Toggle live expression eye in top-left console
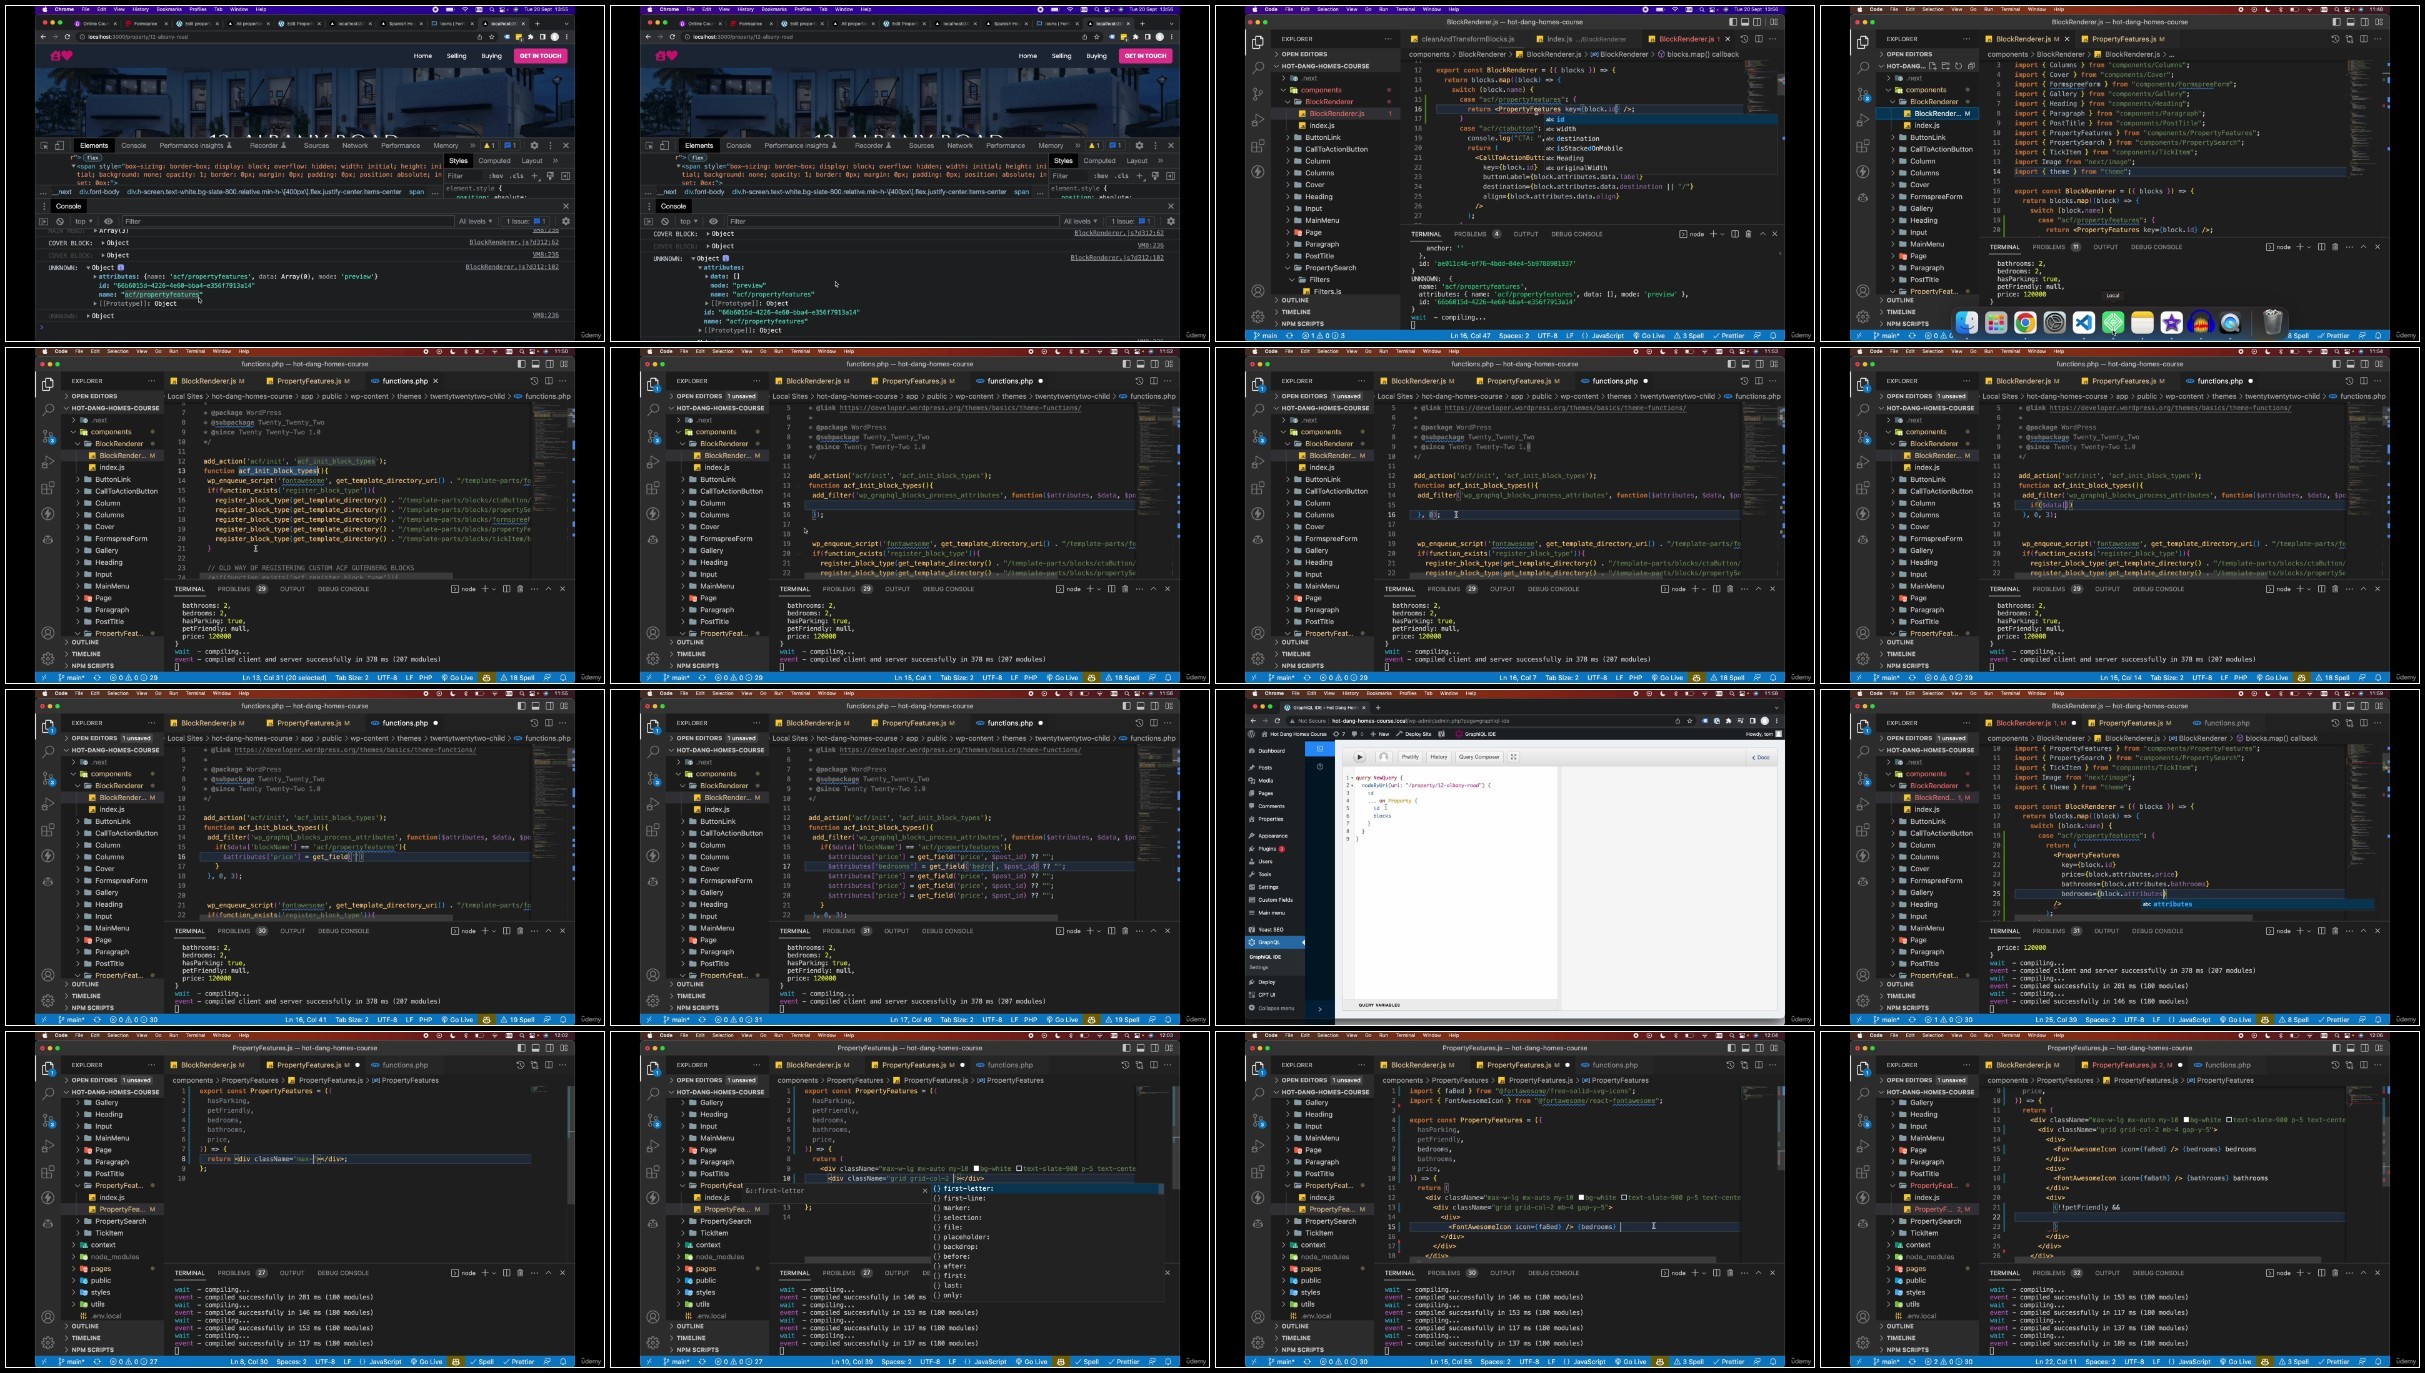This screenshot has width=2425, height=1373. click(108, 221)
